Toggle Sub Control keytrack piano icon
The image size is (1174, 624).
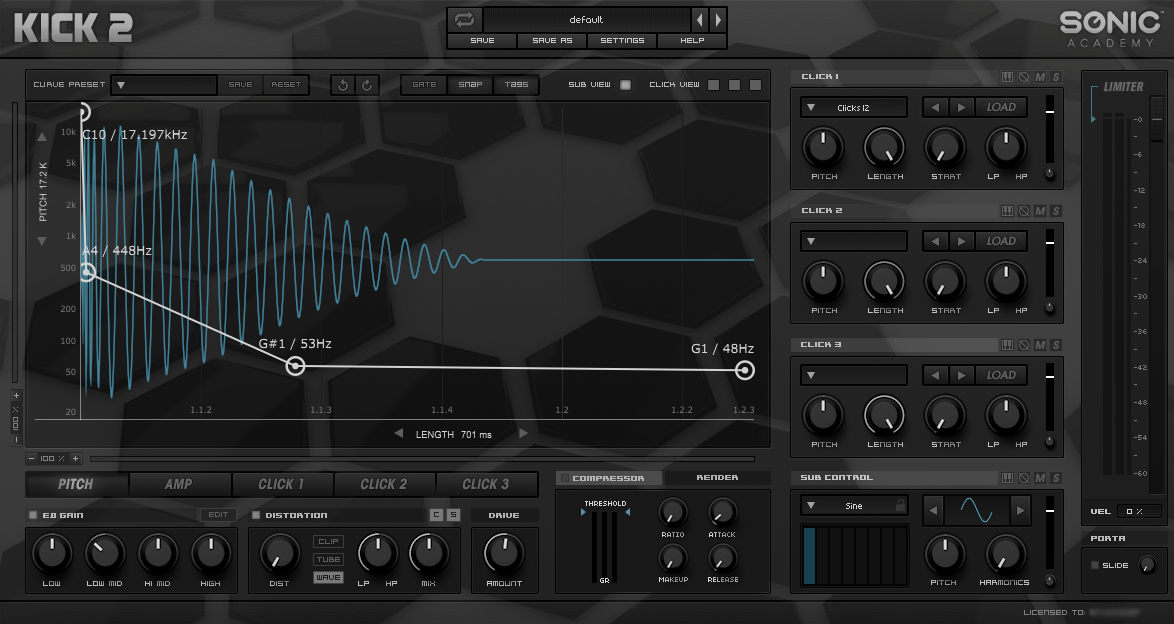pyautogui.click(x=1007, y=477)
